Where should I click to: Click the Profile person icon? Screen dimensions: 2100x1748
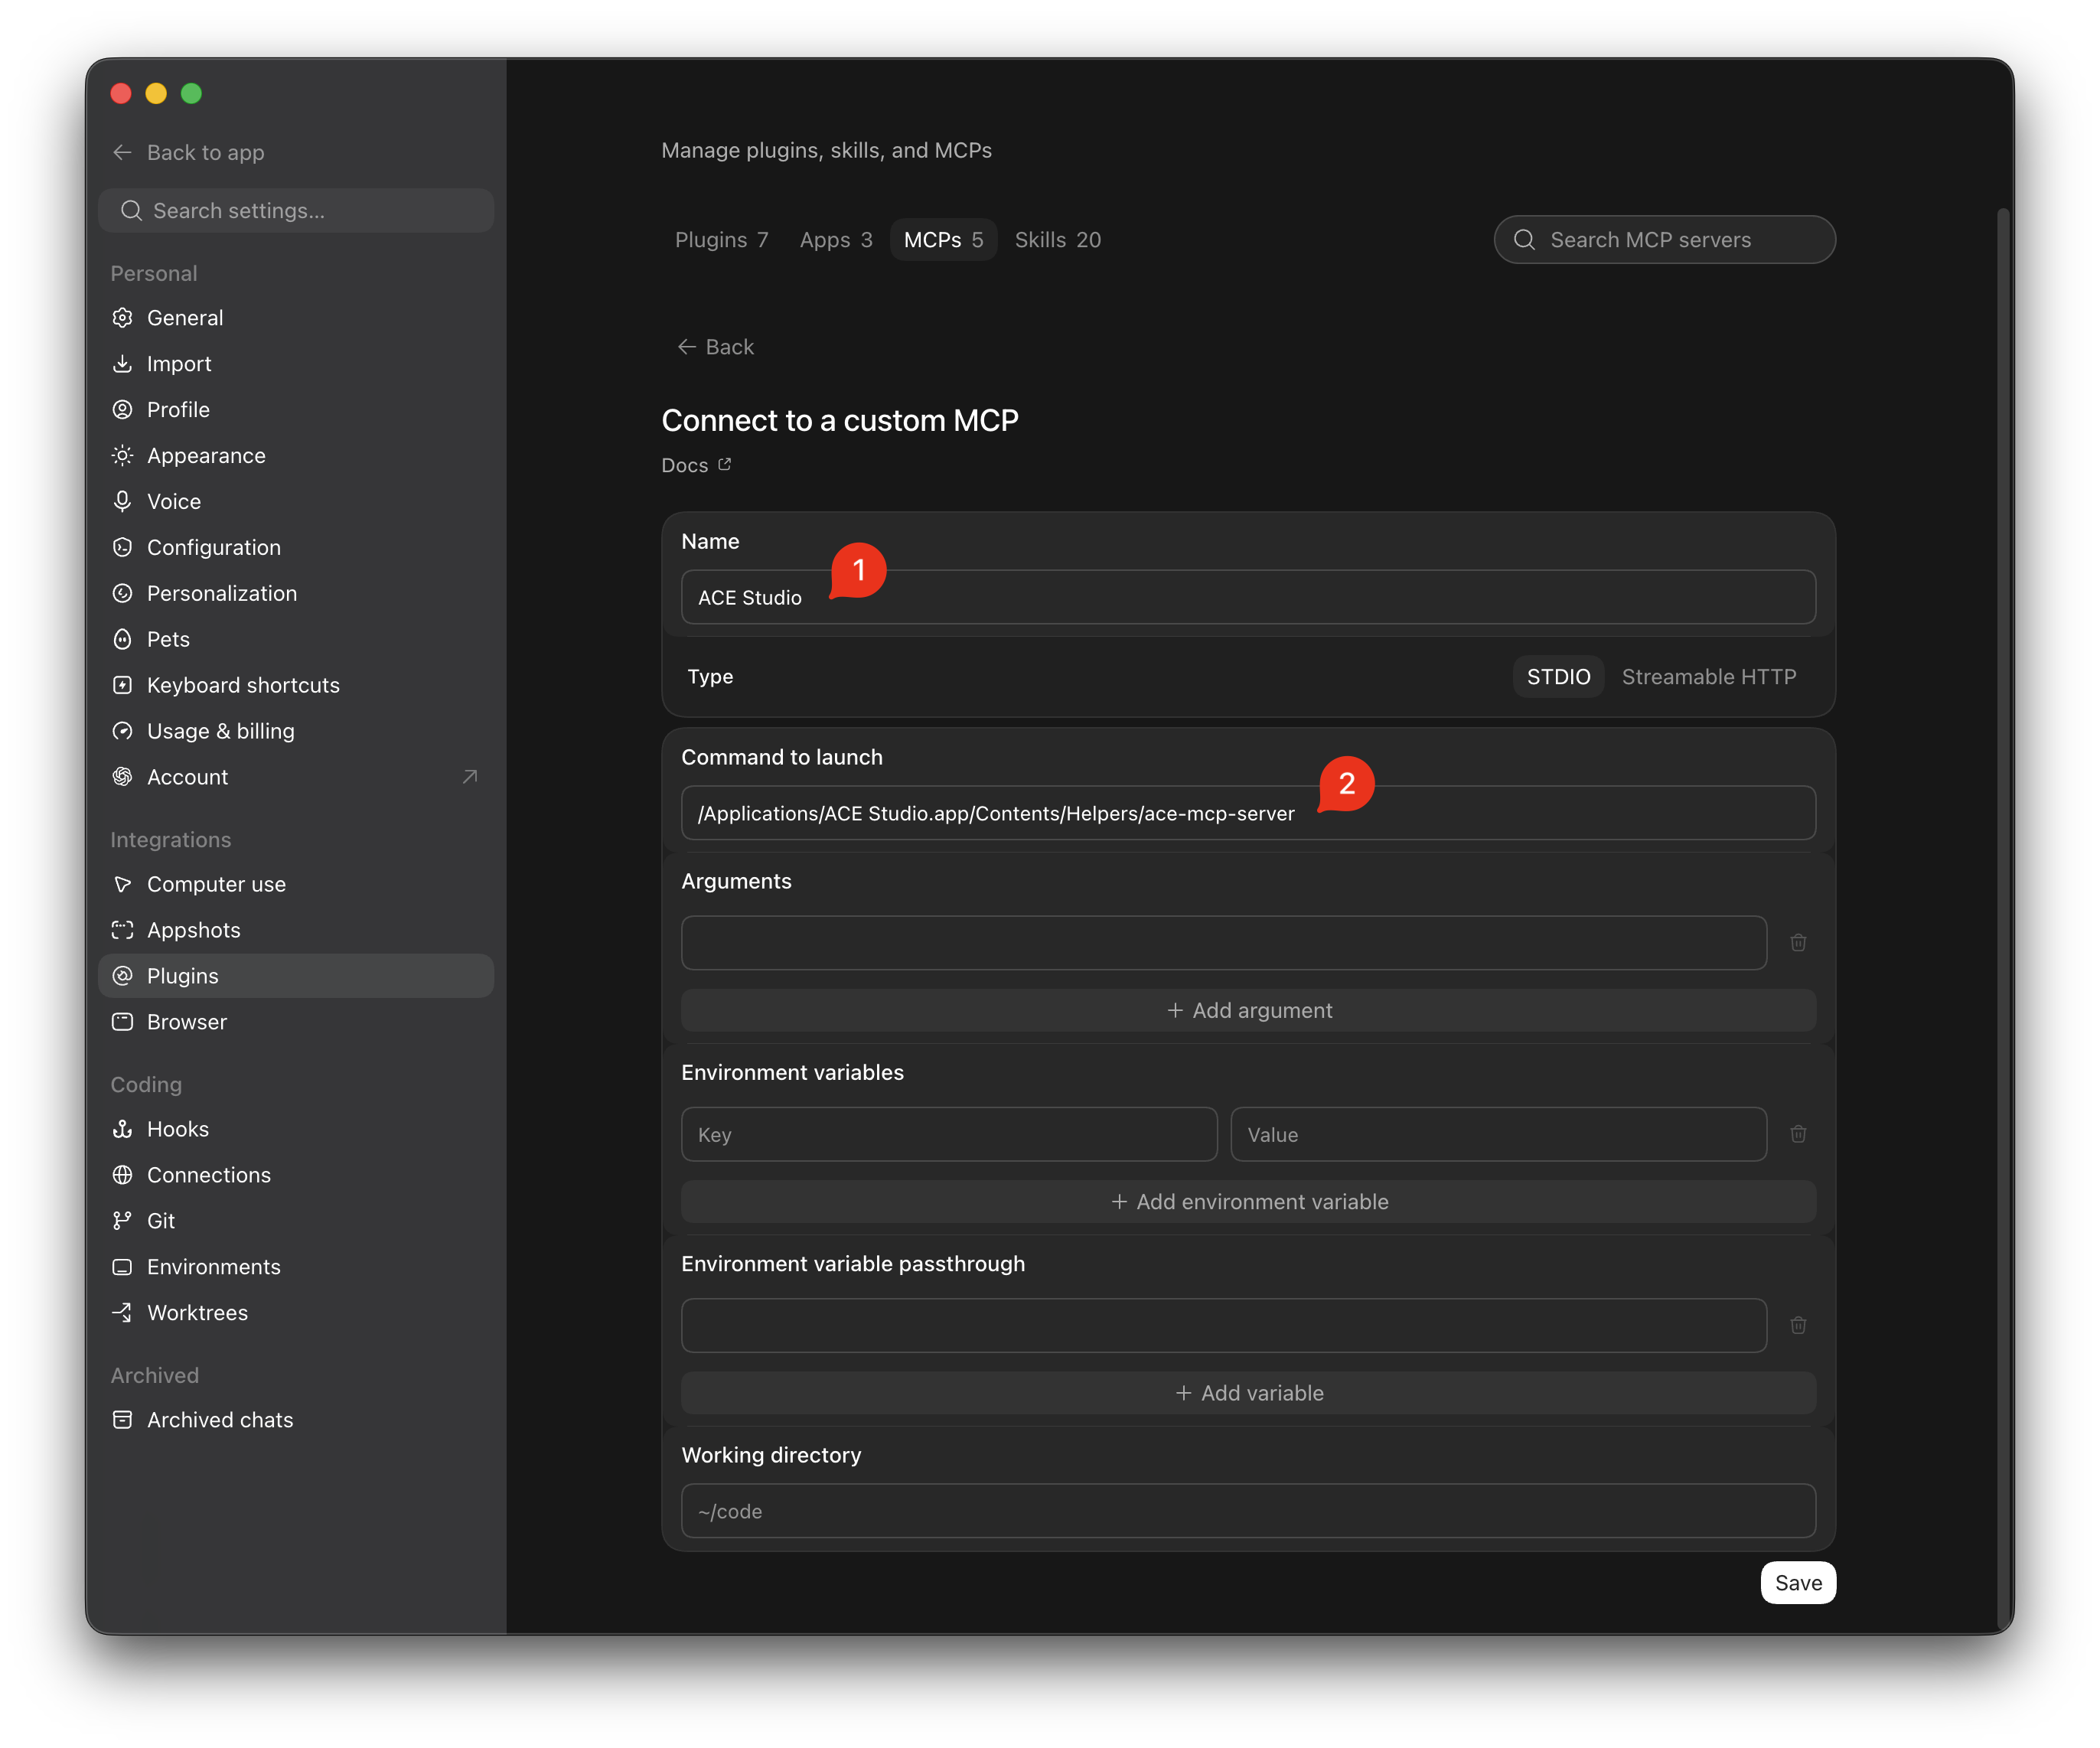122,410
